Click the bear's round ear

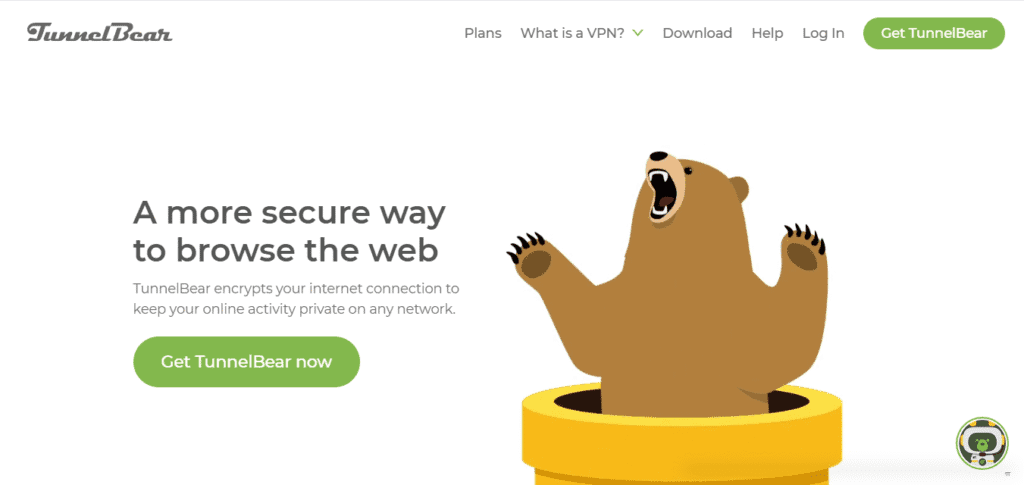click(739, 188)
